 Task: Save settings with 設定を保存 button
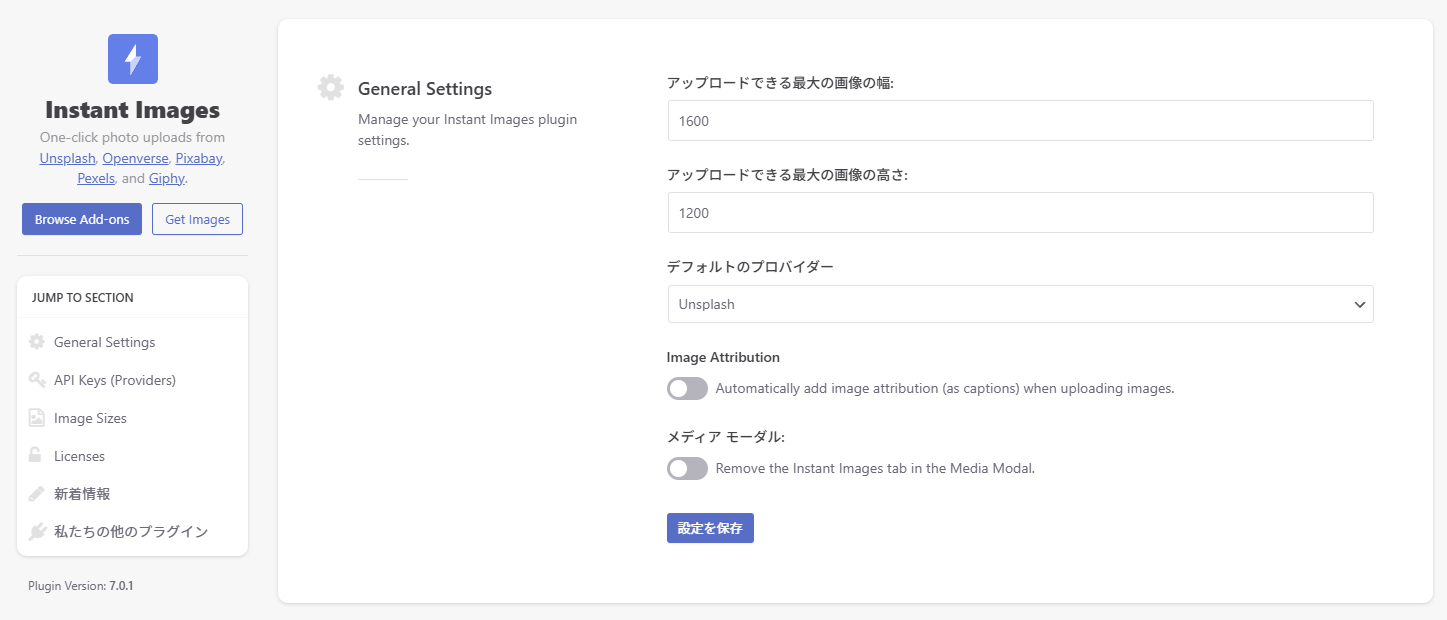tap(710, 528)
